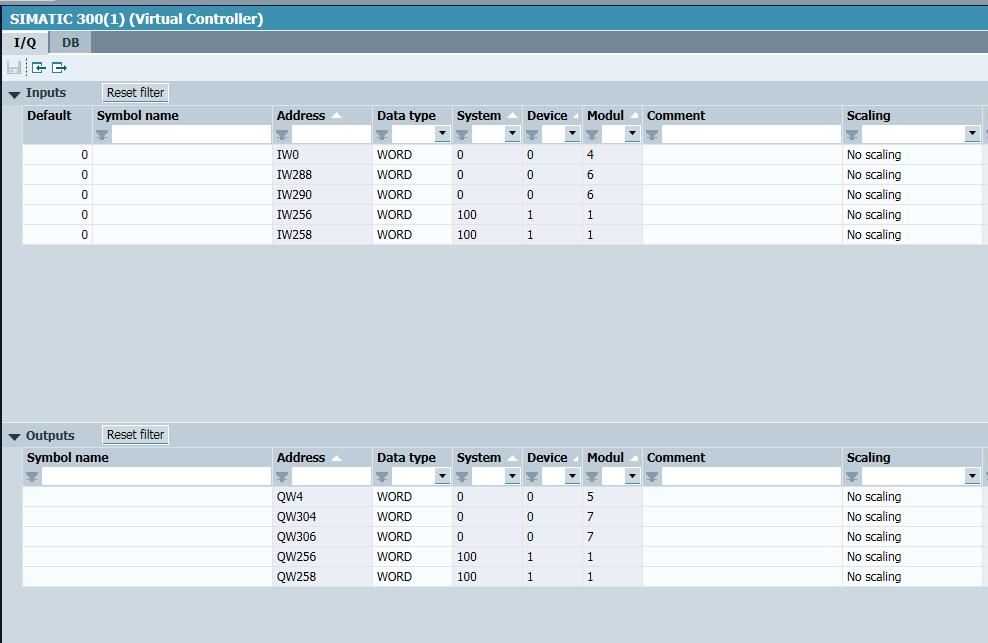The image size is (988, 643).
Task: Click Scaling cell of IW256 row
Action: point(912,215)
